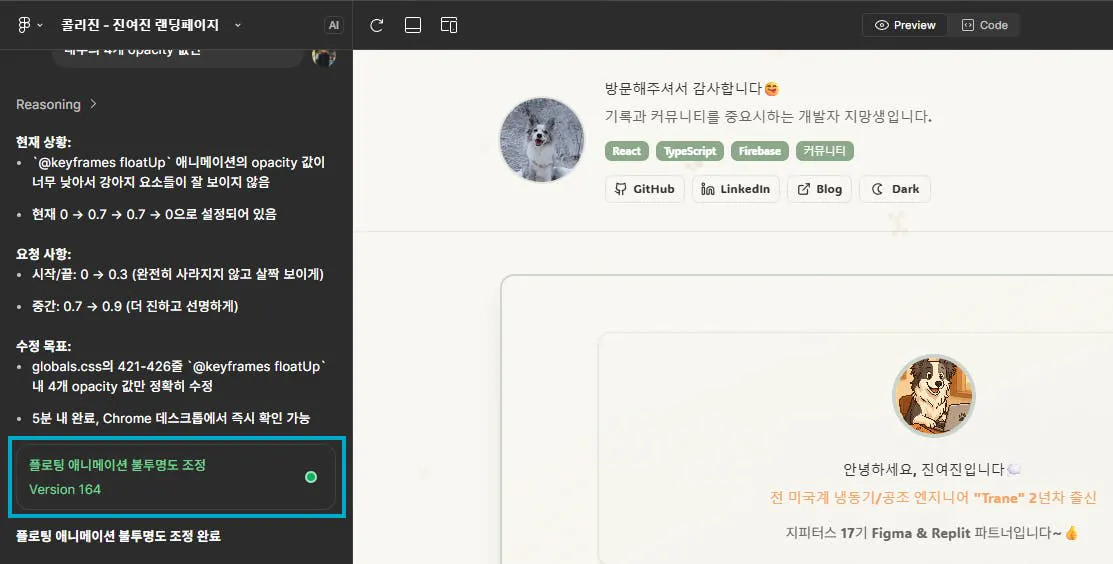Click the 수정 목표 heading
1113x564 pixels.
(44, 346)
